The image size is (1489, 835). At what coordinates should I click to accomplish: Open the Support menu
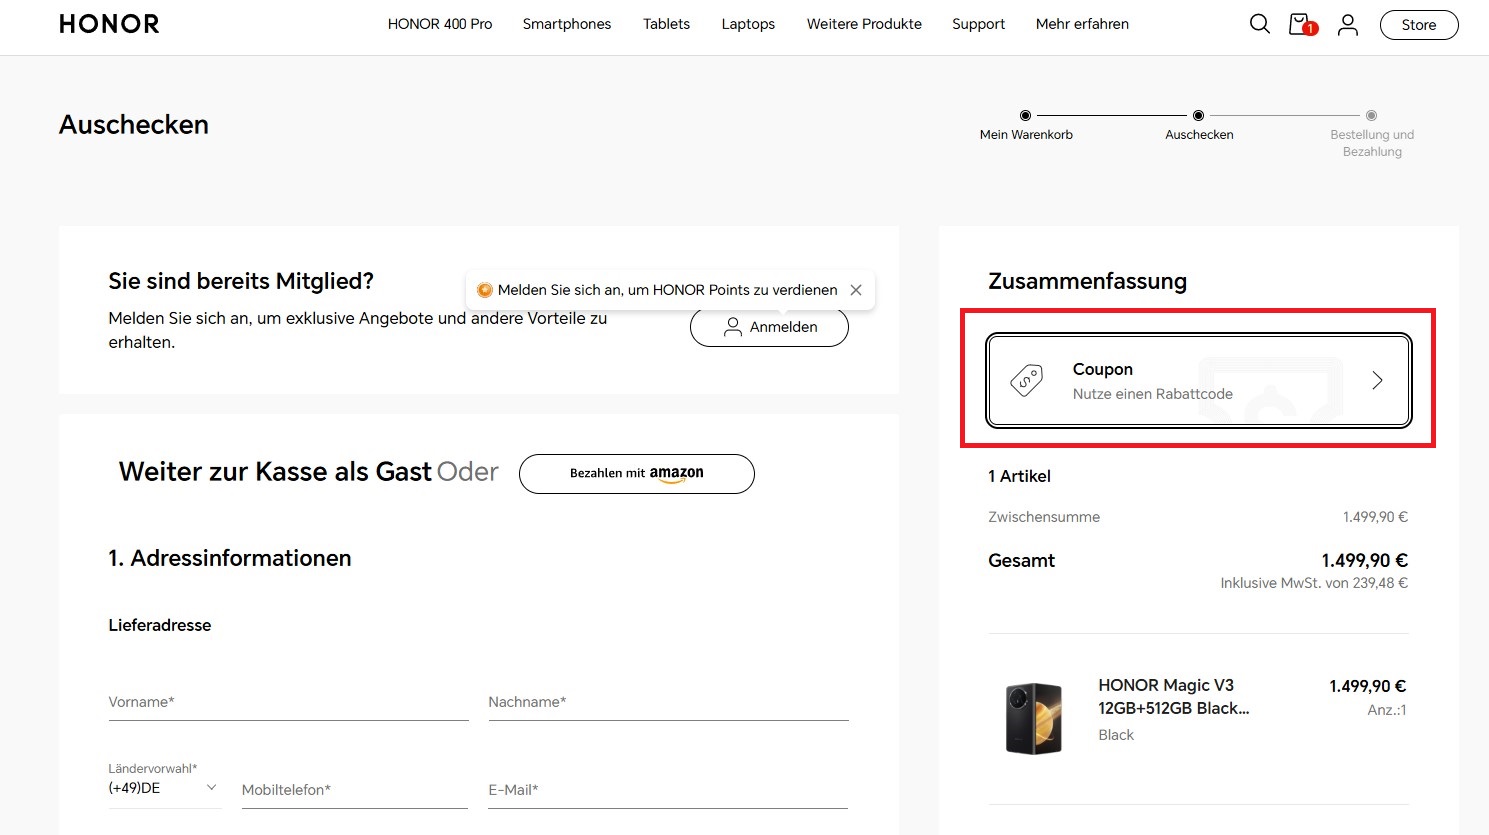(x=978, y=24)
